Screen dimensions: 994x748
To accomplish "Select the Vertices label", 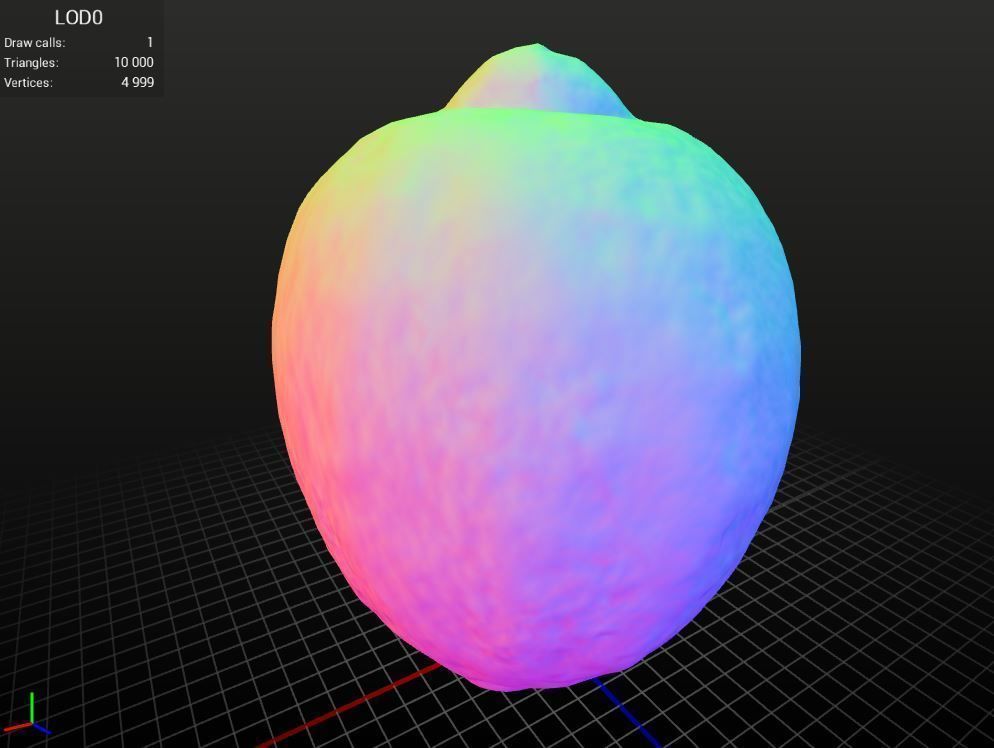I will 29,82.
